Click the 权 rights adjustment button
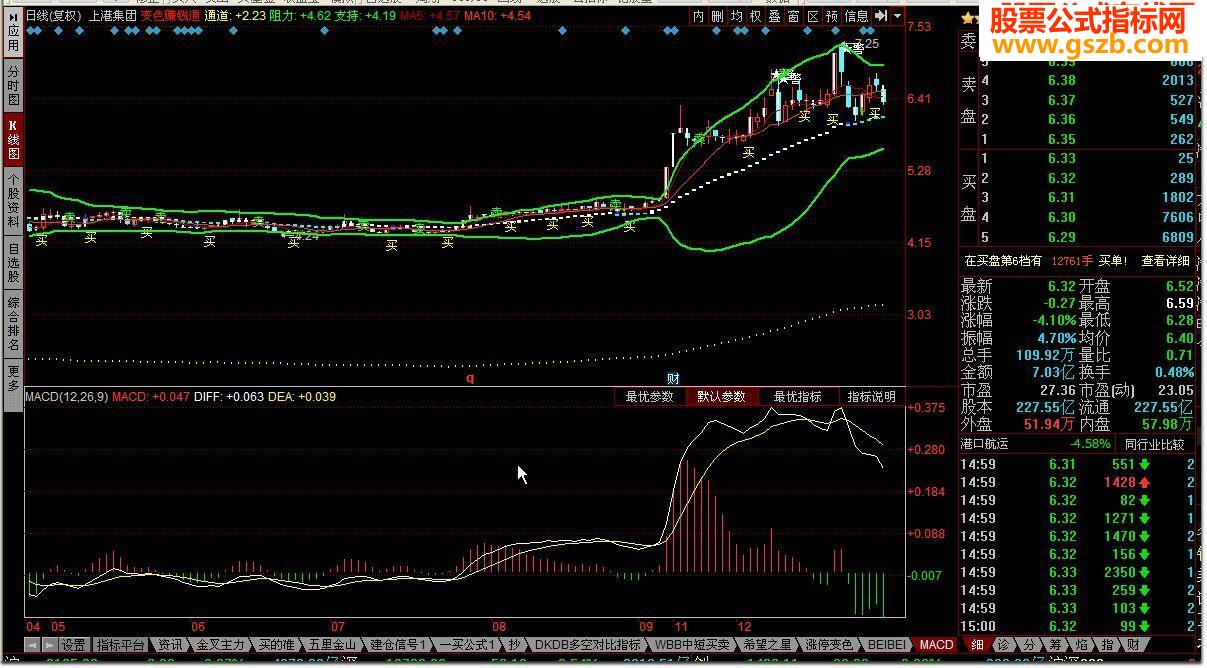This screenshot has height=668, width=1207. pyautogui.click(x=755, y=16)
